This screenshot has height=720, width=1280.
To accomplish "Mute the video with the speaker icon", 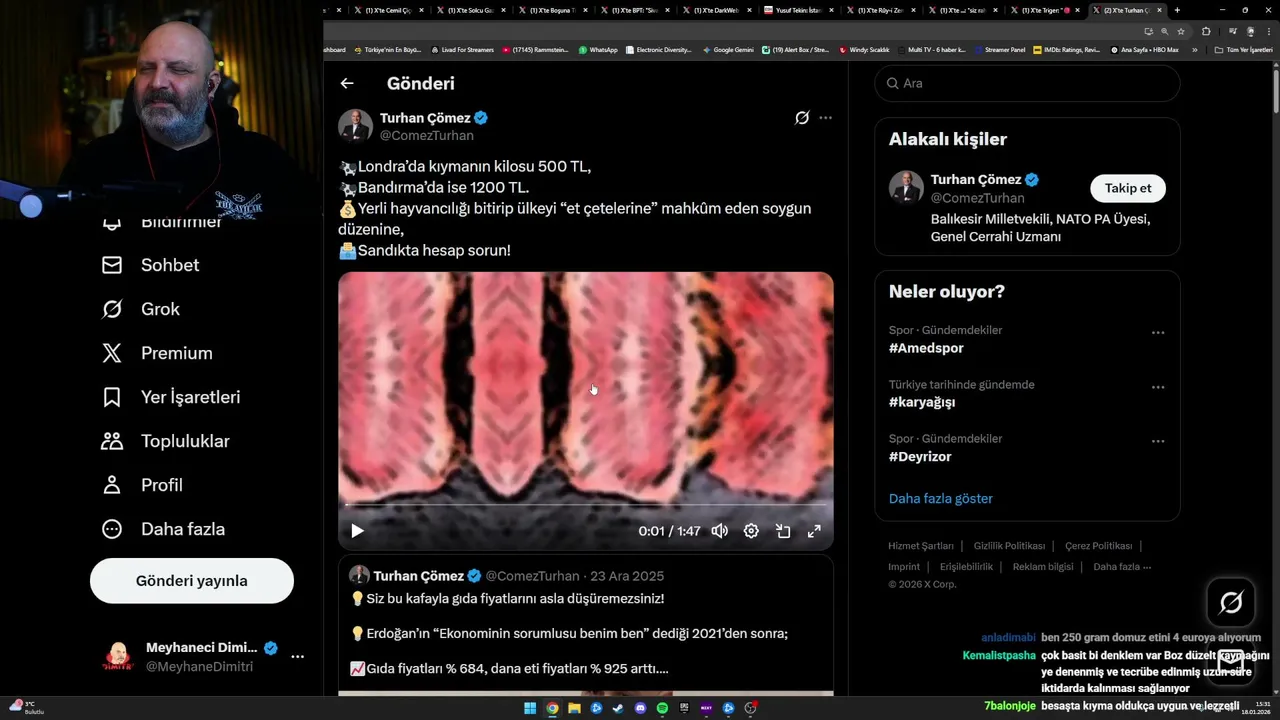I will click(719, 531).
